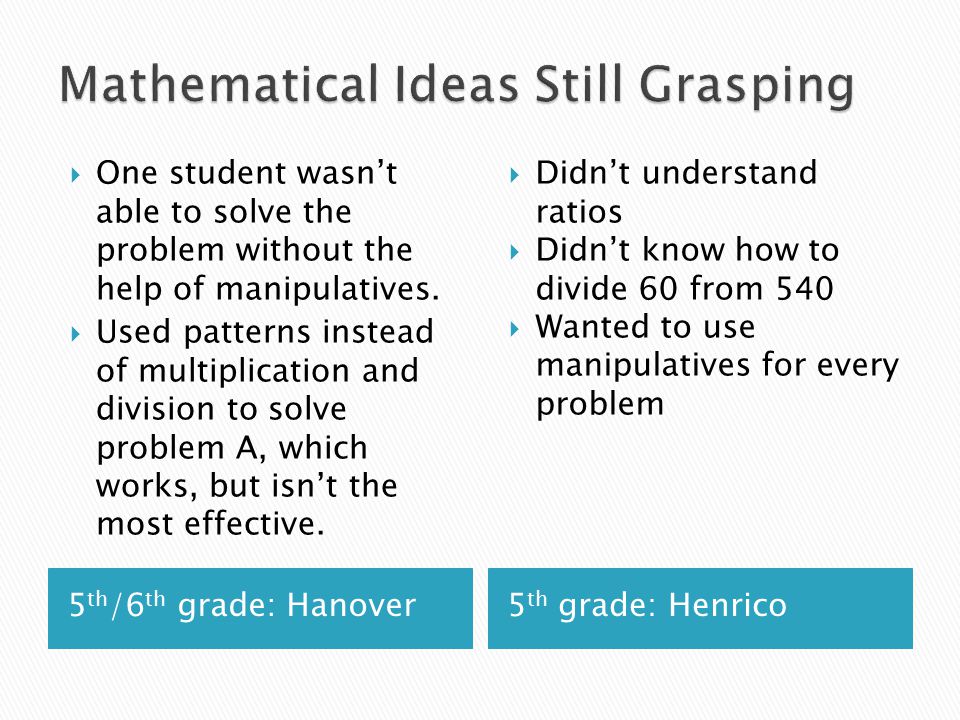Click the arrow bullet before 'Didn't understand ratios'
The width and height of the screenshot is (960, 720).
click(514, 176)
